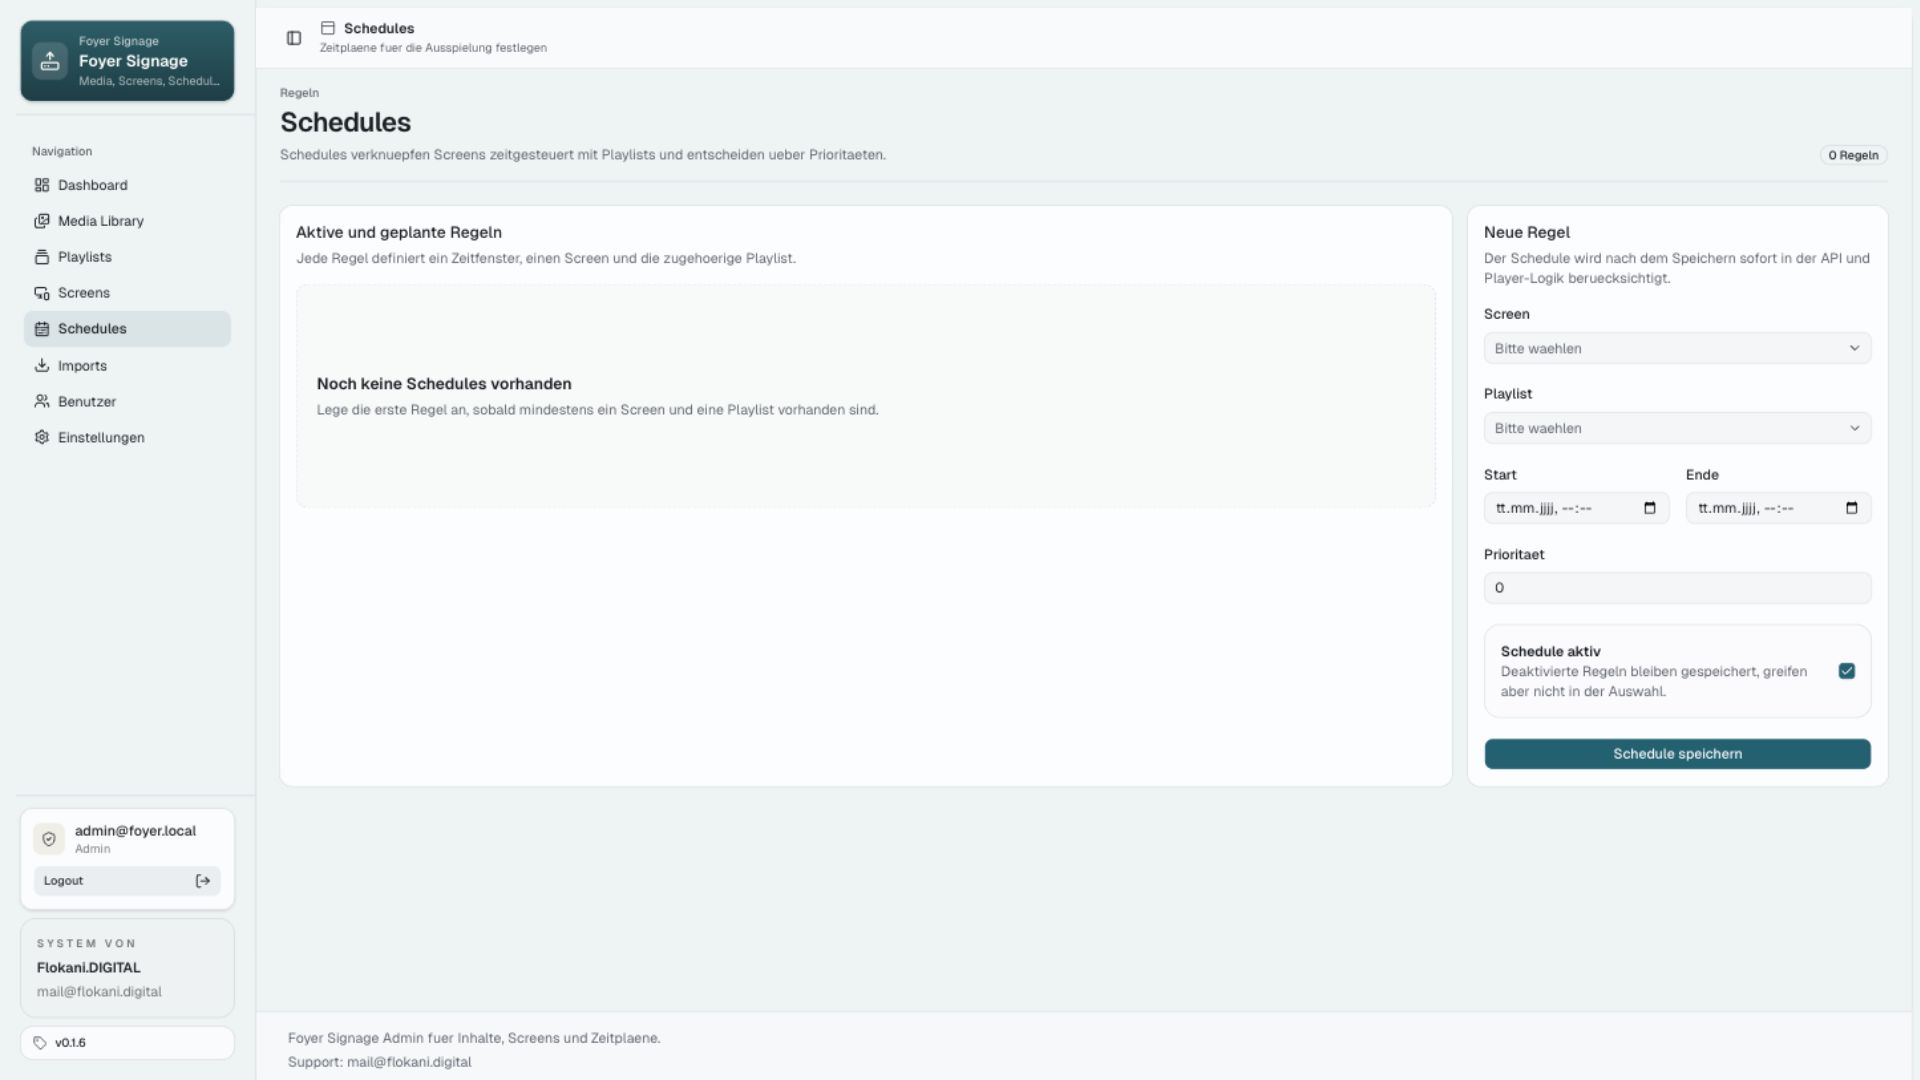Click the logout arrow icon
Image resolution: width=1920 pixels, height=1080 pixels.
pos(203,881)
